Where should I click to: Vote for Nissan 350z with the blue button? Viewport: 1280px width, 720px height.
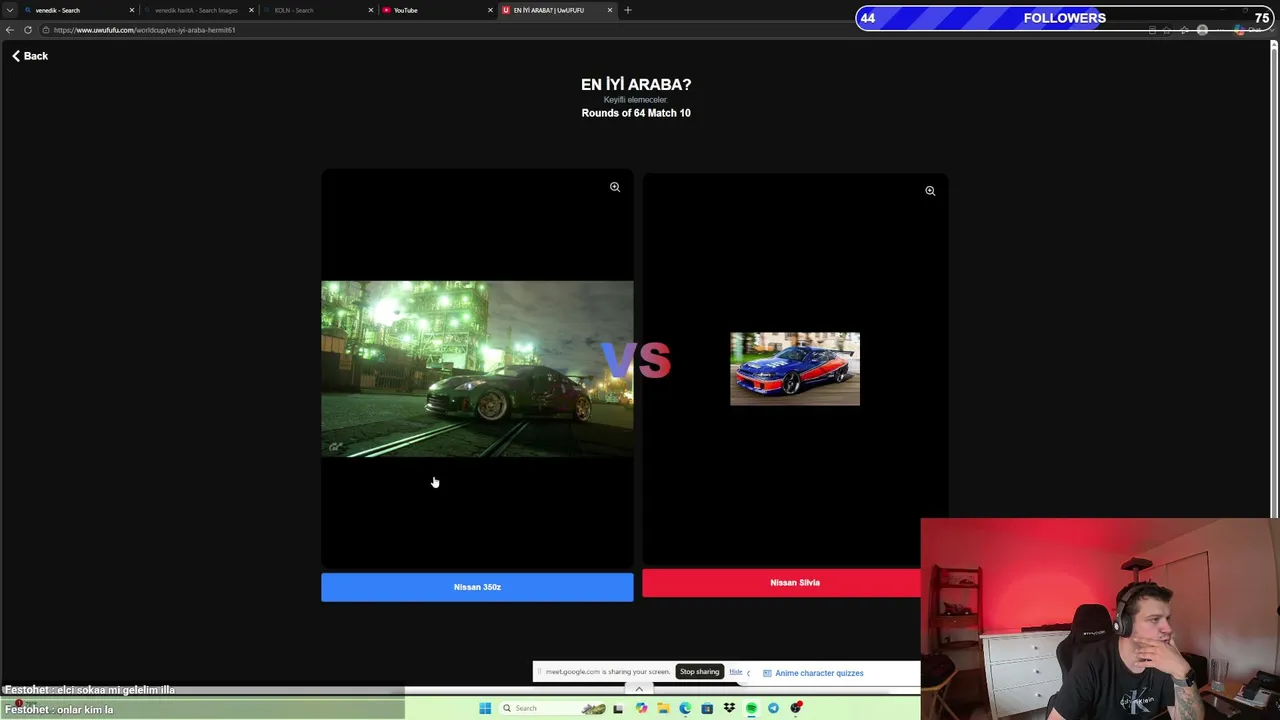(x=477, y=587)
